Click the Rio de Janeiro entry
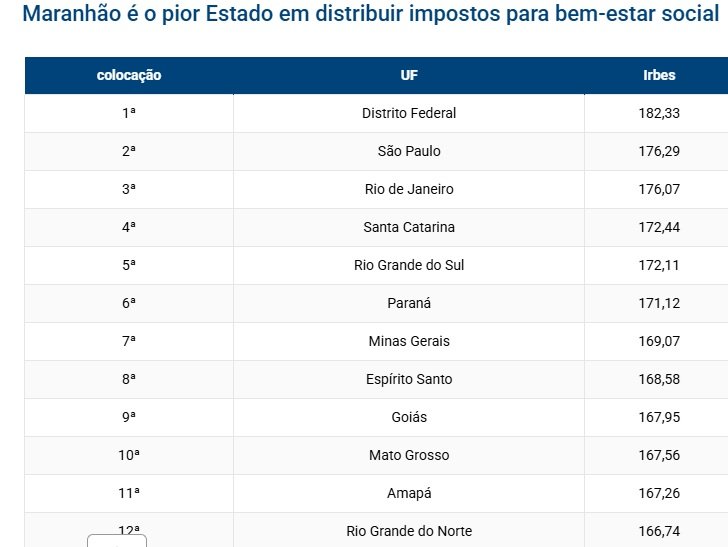This screenshot has height=547, width=728. 409,189
